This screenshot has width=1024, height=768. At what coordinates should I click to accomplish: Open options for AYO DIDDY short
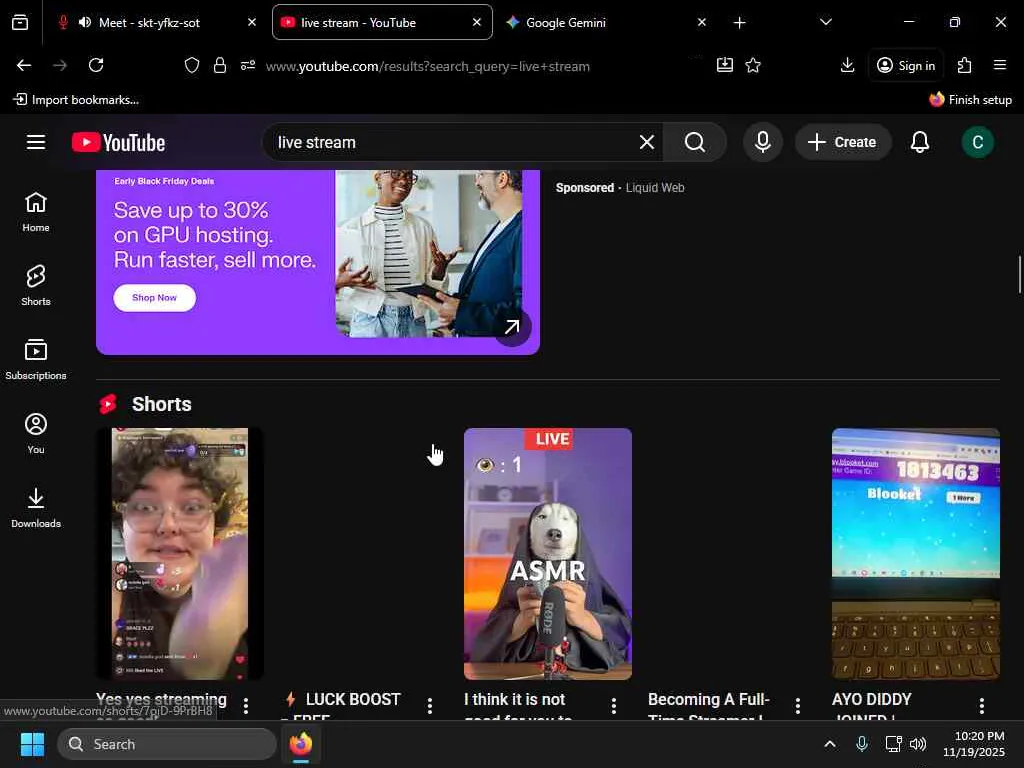click(982, 706)
